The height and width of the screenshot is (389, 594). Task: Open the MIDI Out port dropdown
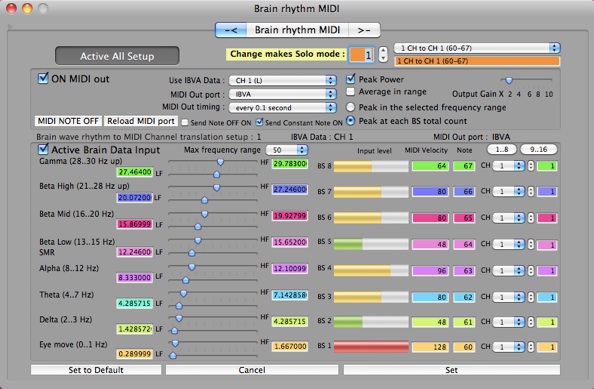(x=283, y=94)
